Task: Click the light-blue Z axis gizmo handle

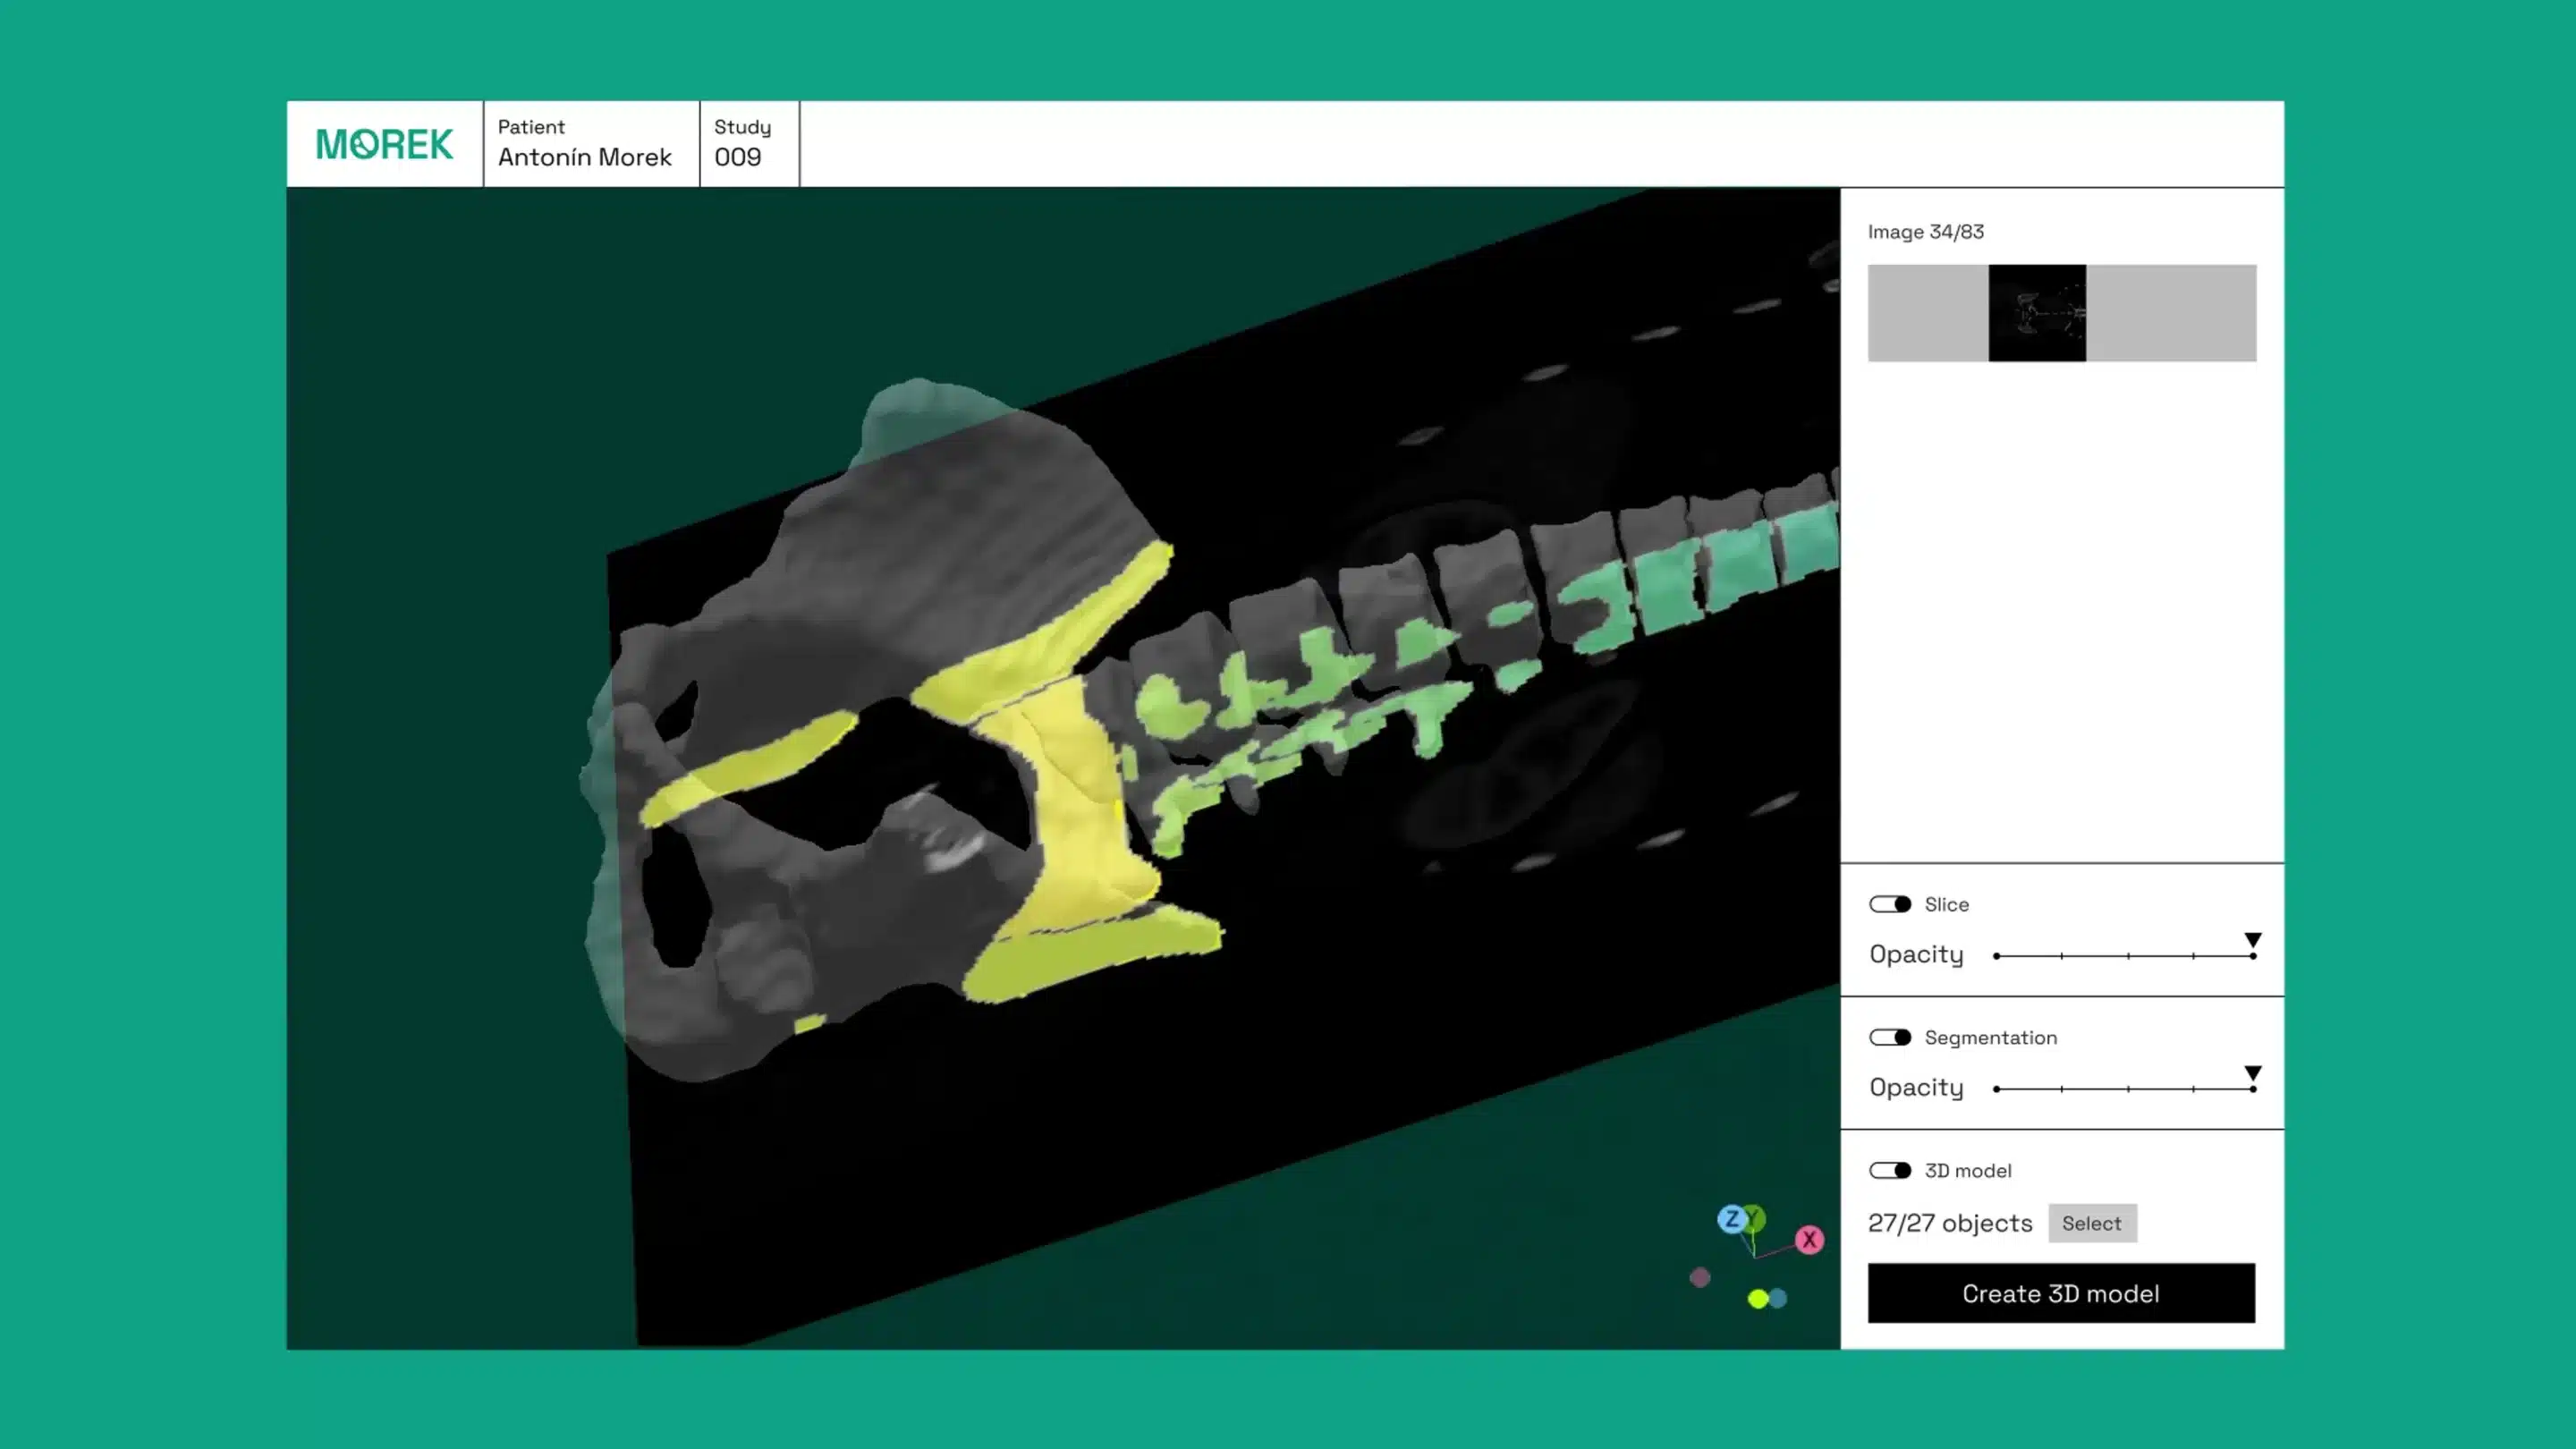Action: pos(1731,1219)
